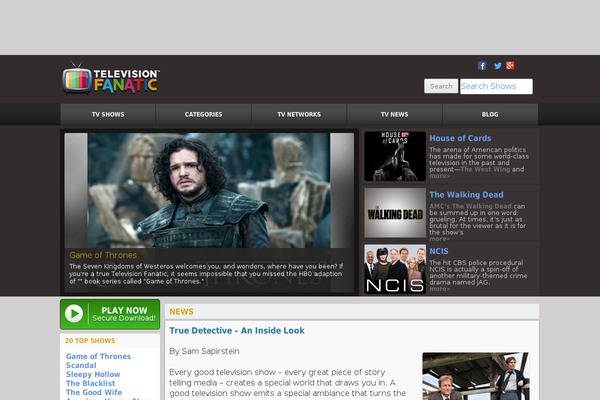Image resolution: width=600 pixels, height=400 pixels.
Task: Click the Television Fanatic logo
Action: 111,78
